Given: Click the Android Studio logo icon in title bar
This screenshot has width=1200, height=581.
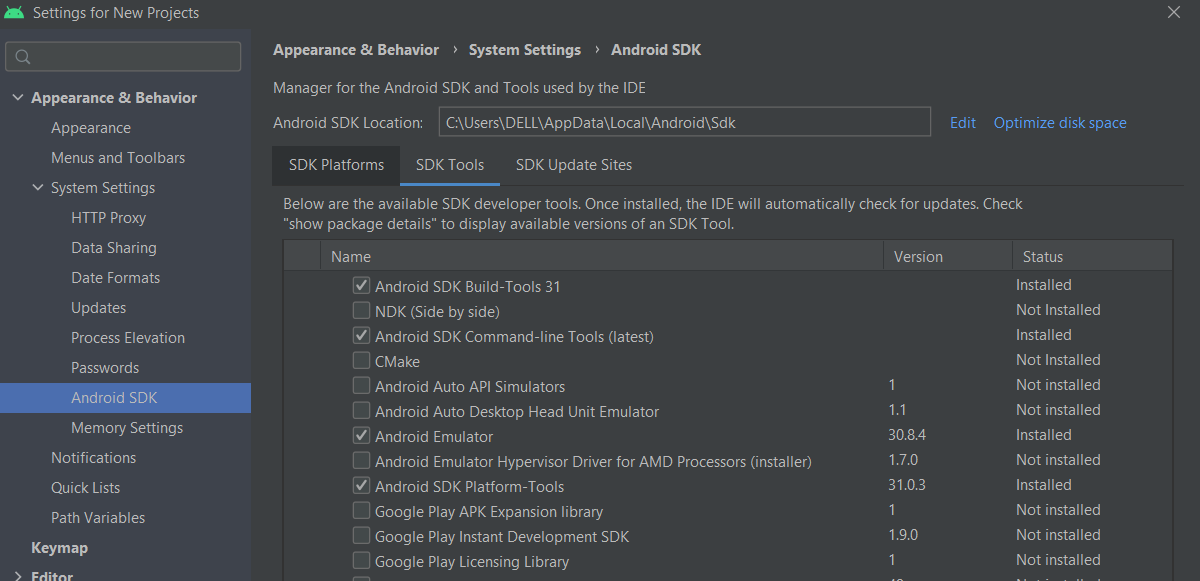Looking at the screenshot, I should tap(14, 13).
